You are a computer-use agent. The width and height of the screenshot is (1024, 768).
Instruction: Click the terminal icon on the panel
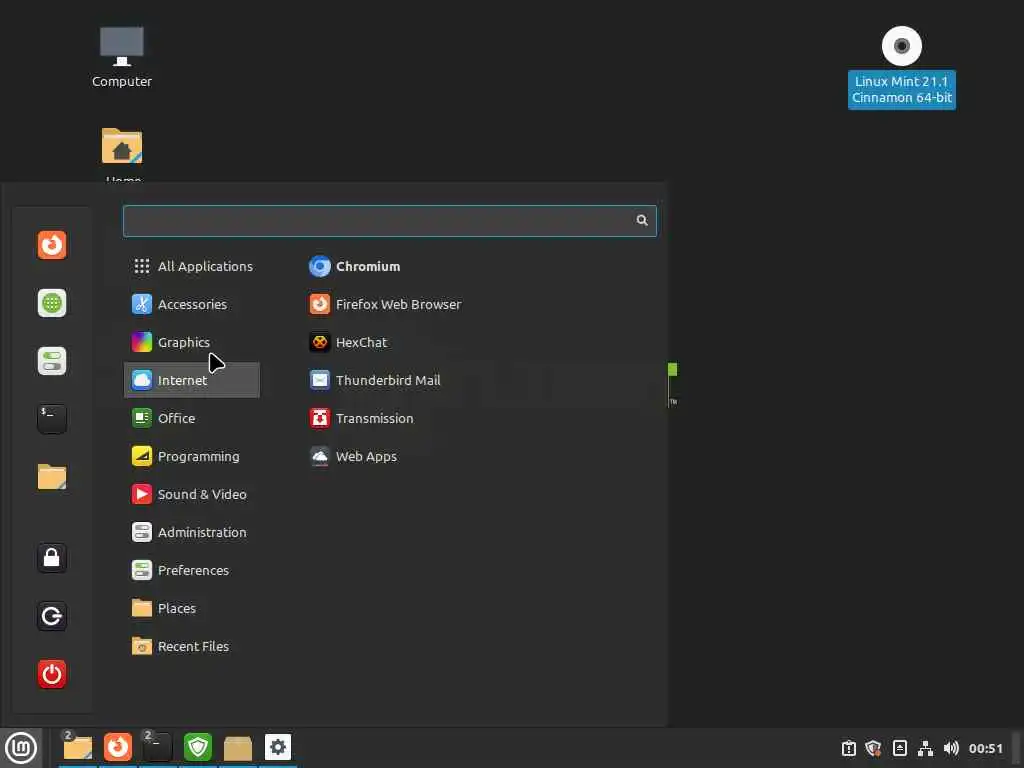point(157,748)
